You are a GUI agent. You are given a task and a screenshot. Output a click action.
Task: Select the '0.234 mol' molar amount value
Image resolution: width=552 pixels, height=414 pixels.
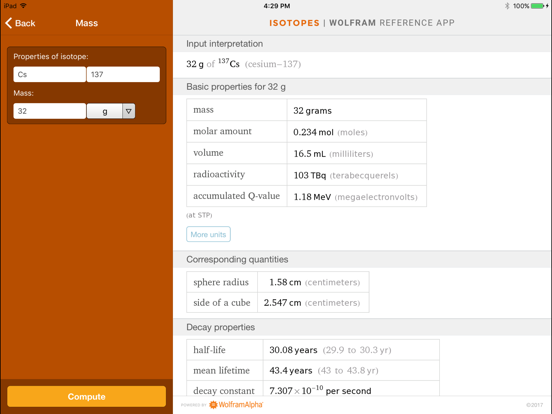pyautogui.click(x=313, y=132)
